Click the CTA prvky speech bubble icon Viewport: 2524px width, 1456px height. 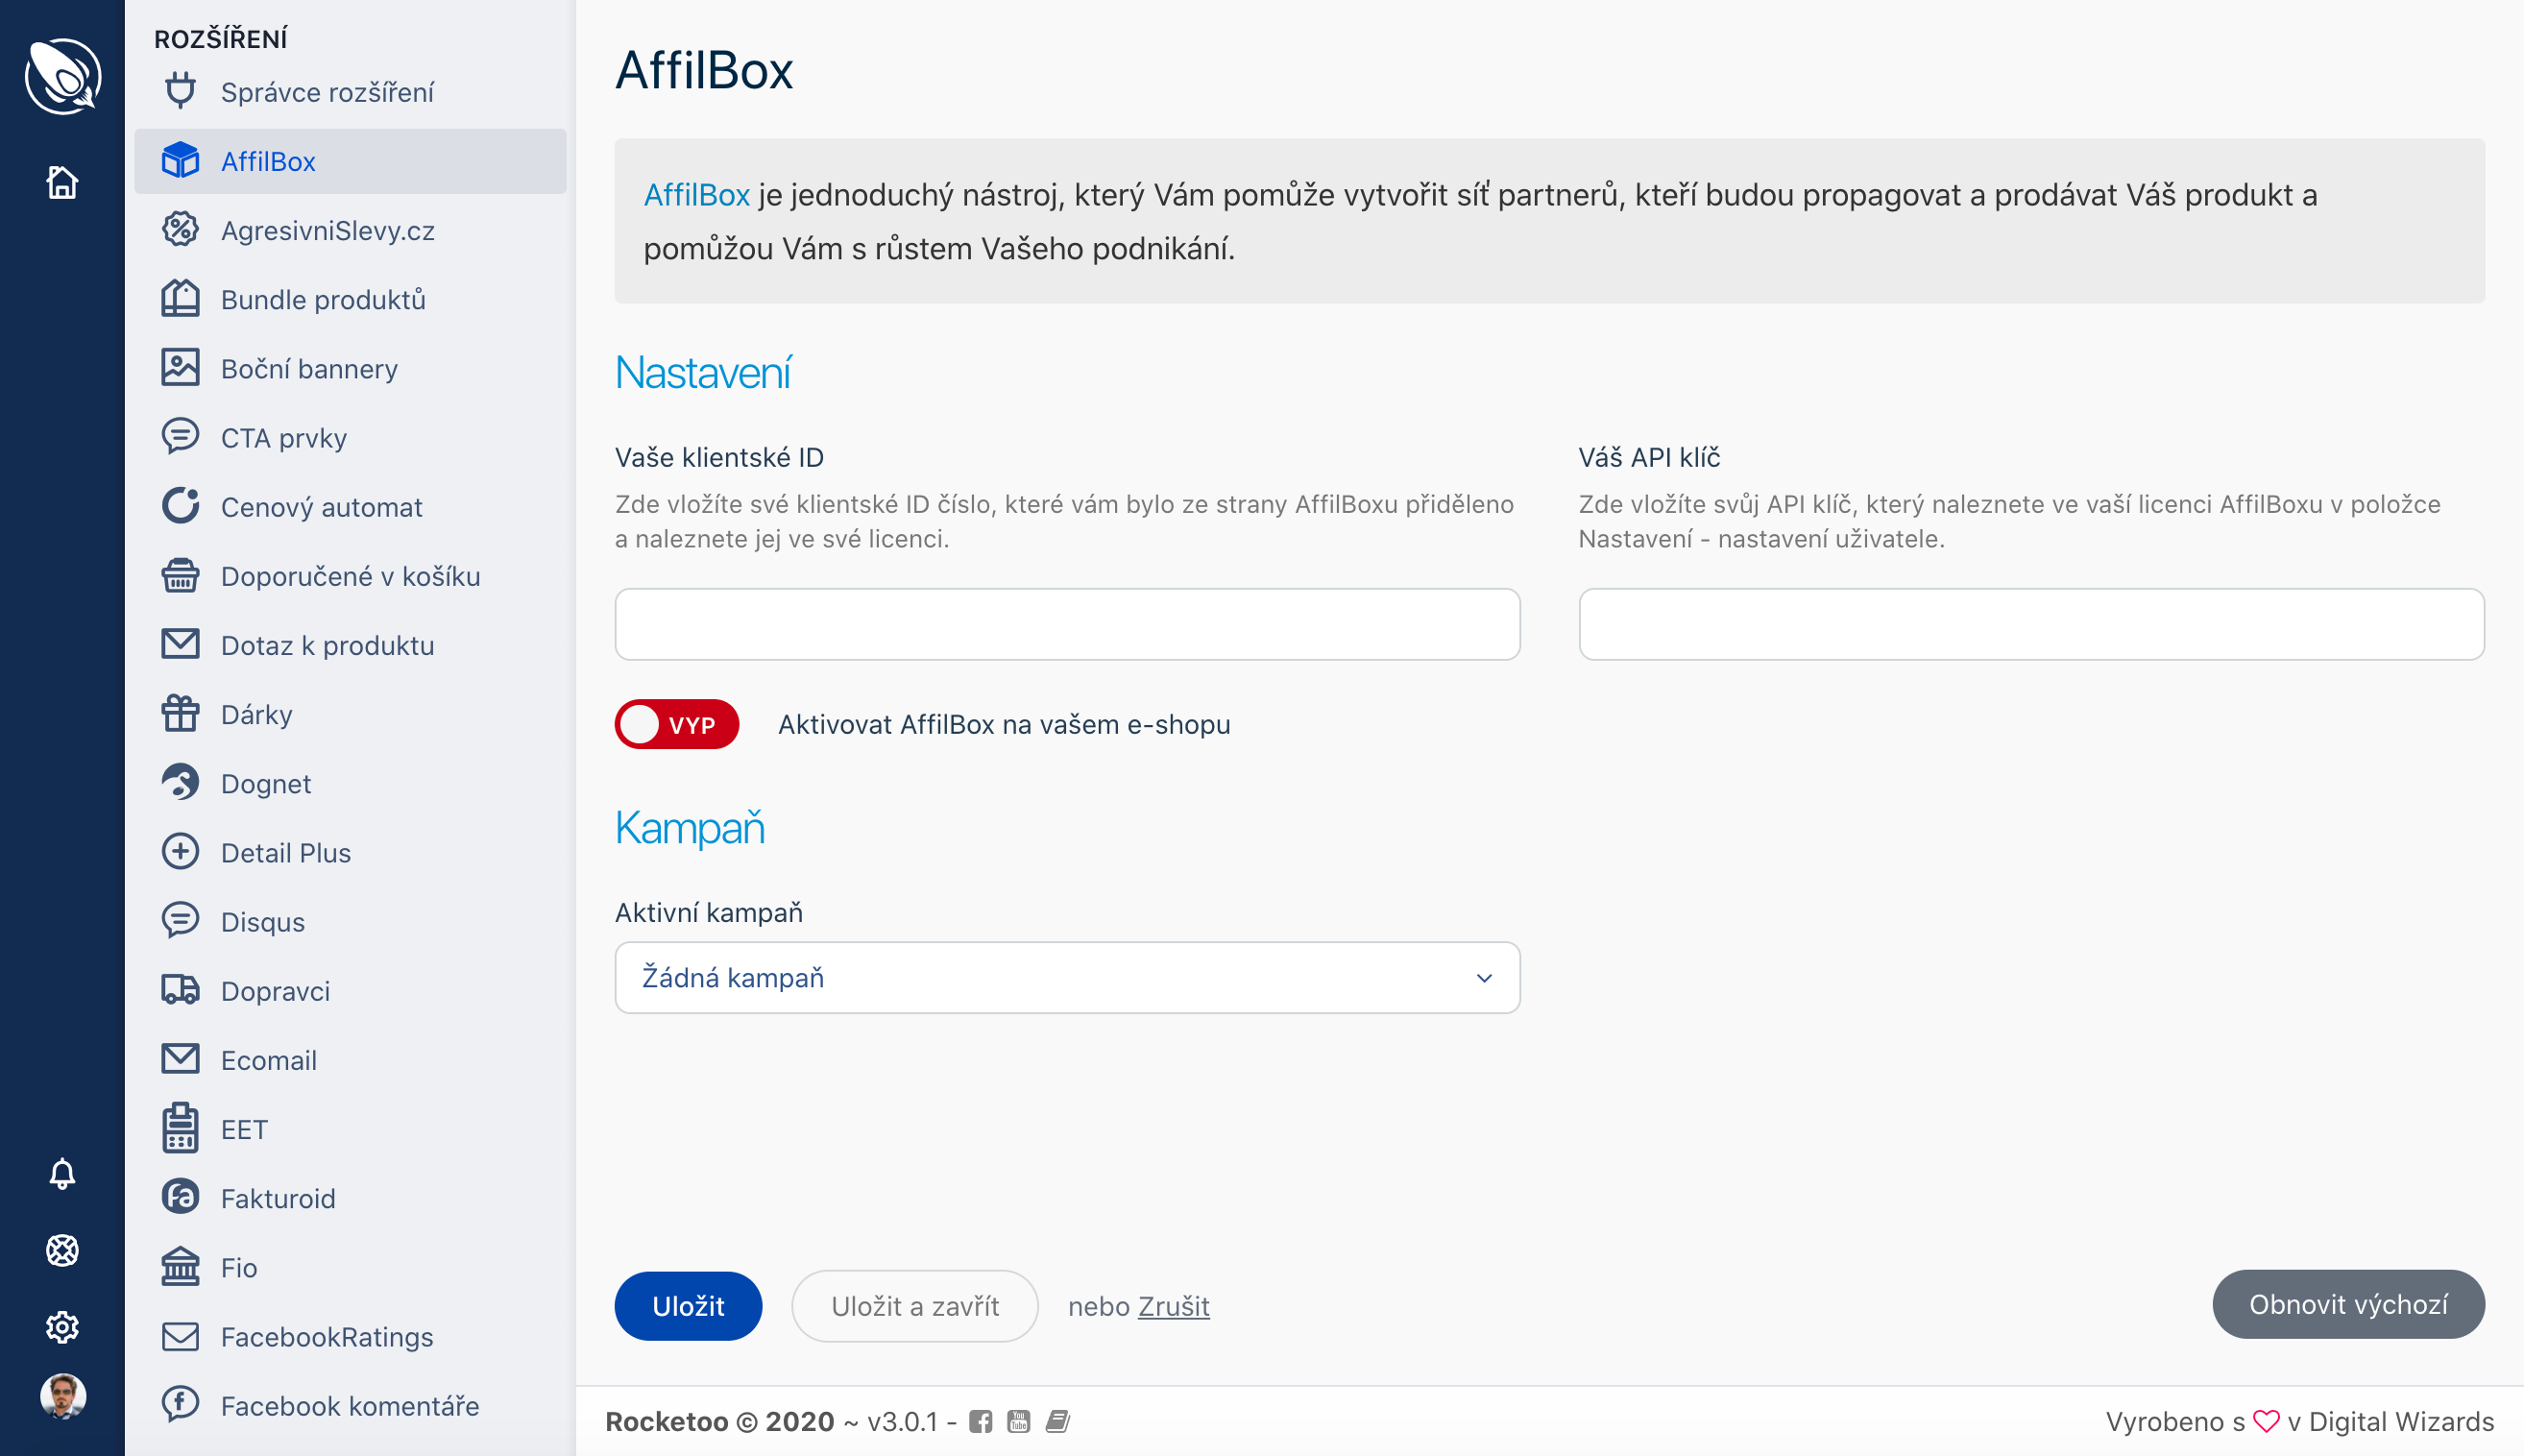[180, 437]
